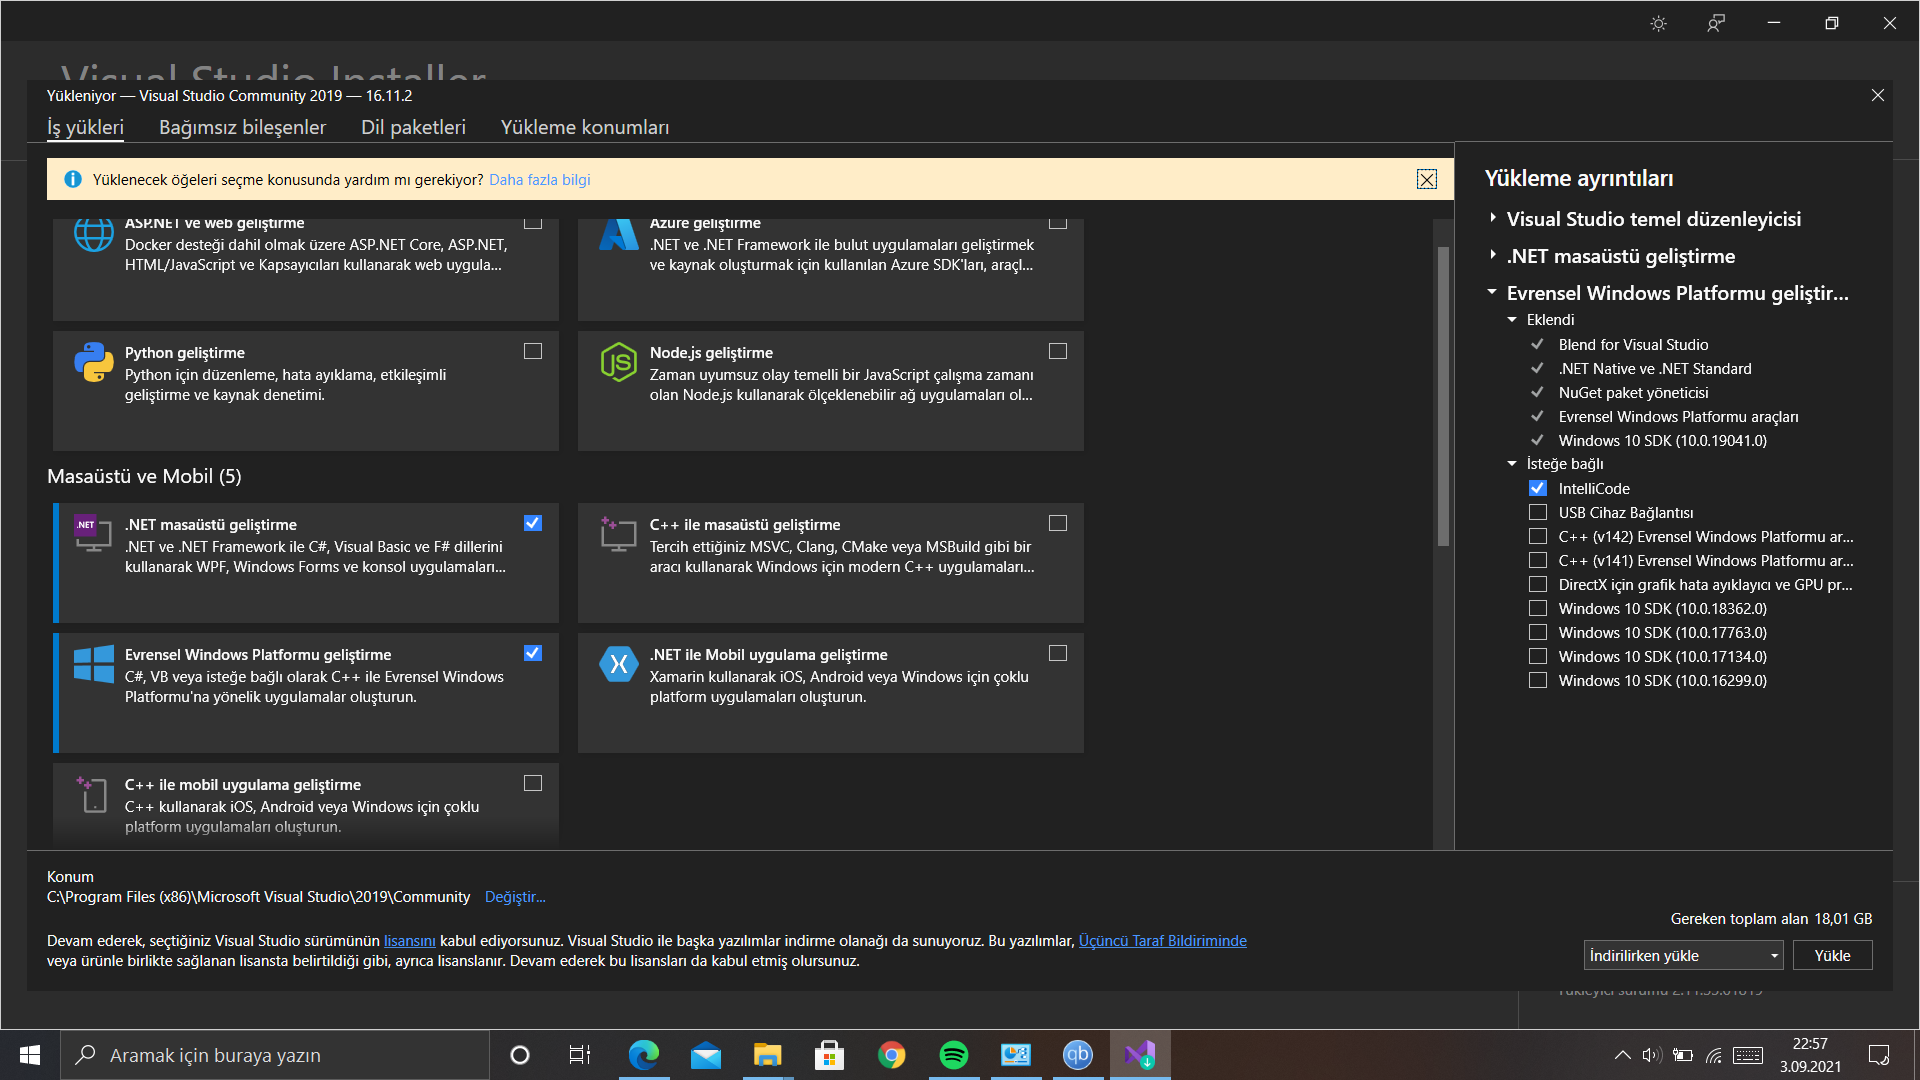Viewport: 1920px width, 1080px height.
Task: Switch to the Bağımsız bileşenler tab
Action: (242, 128)
